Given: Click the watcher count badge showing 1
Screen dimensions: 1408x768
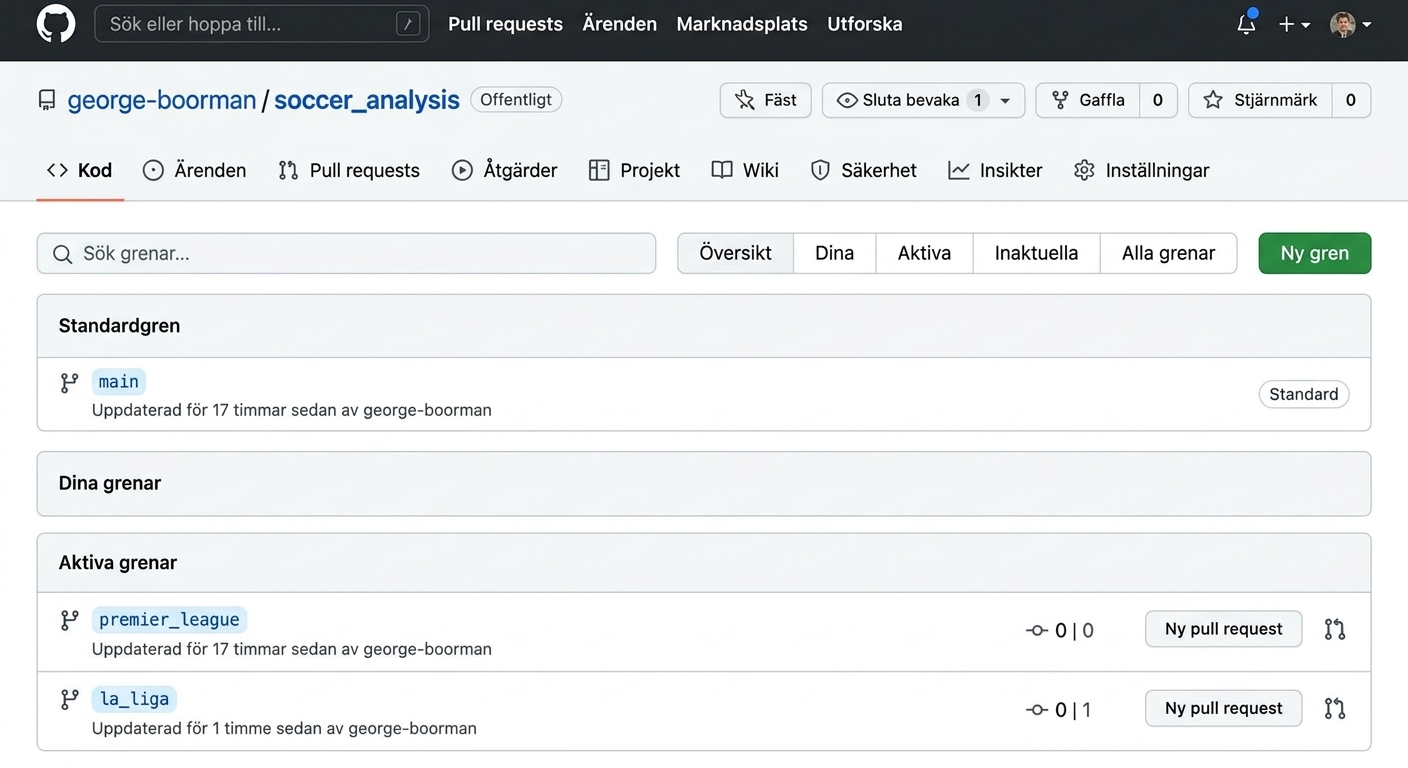Looking at the screenshot, I should coord(978,100).
